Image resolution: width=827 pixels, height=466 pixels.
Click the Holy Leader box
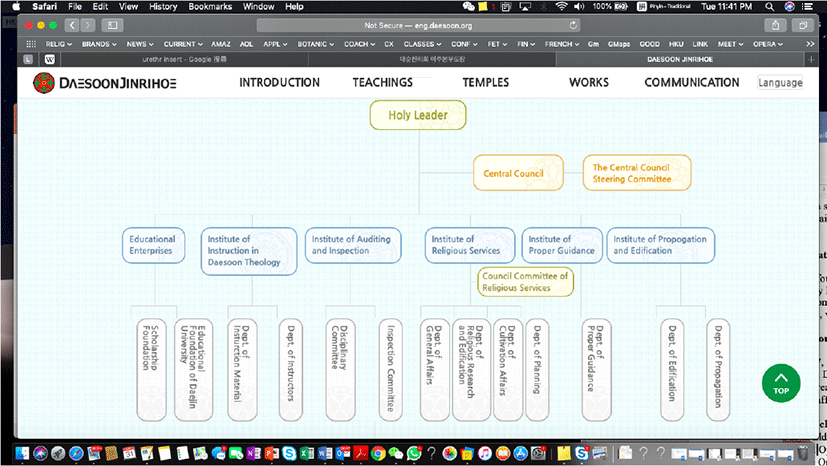[418, 115]
